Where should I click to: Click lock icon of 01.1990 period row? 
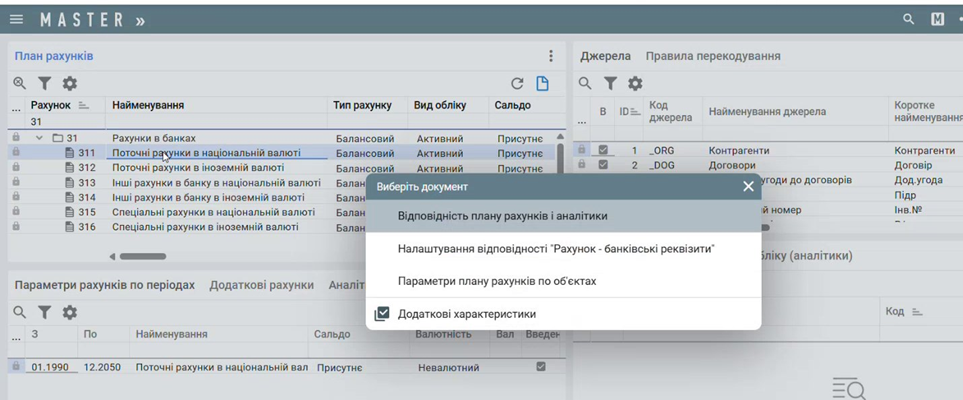16,366
